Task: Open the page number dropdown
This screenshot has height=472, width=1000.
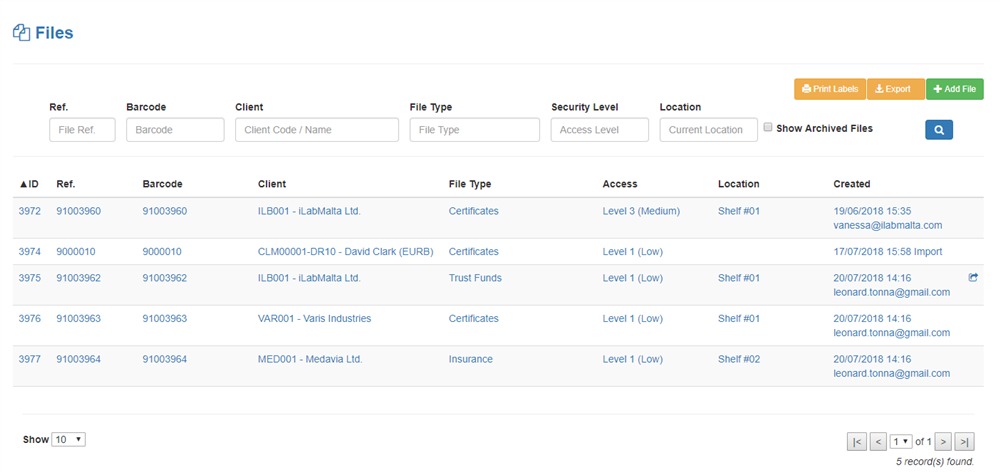Action: (901, 441)
